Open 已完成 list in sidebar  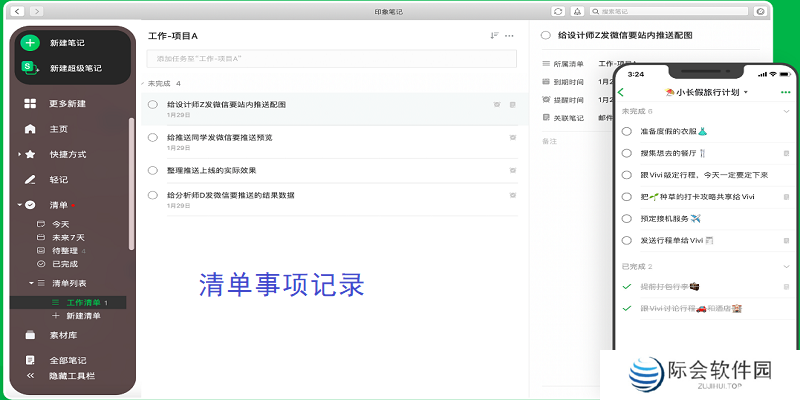click(64, 263)
